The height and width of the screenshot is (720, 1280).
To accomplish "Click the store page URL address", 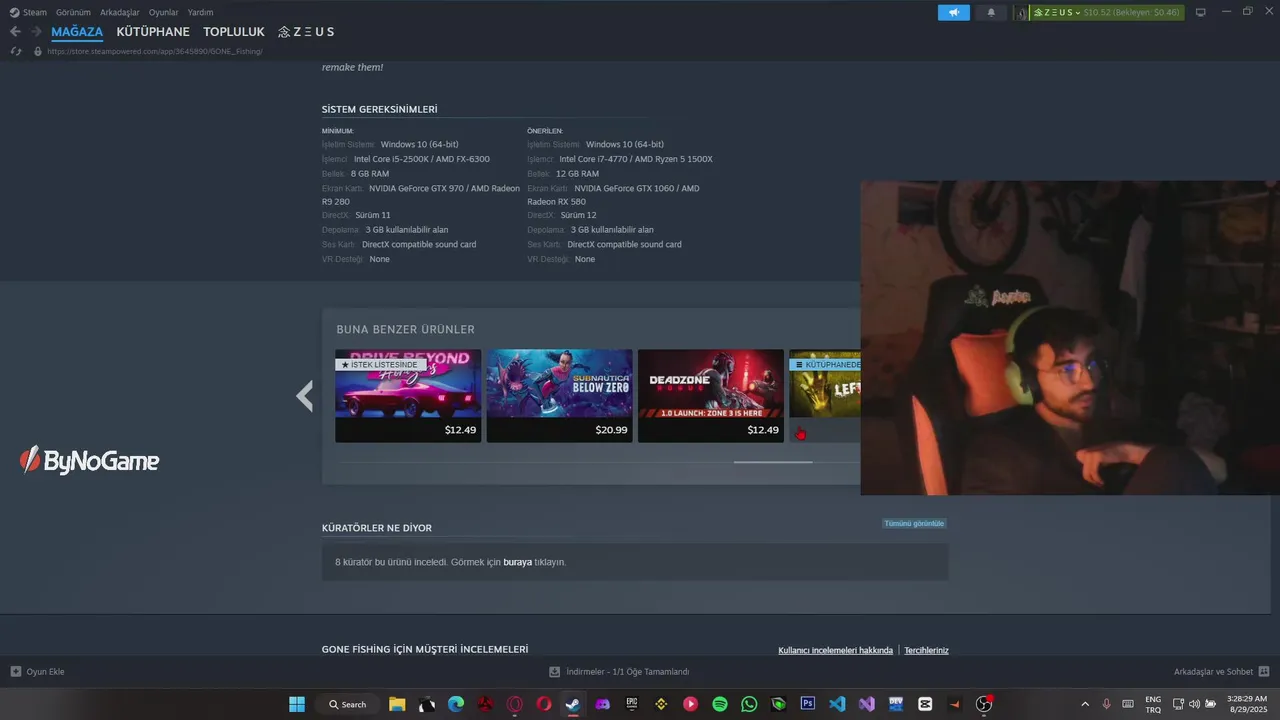I will pyautogui.click(x=155, y=51).
